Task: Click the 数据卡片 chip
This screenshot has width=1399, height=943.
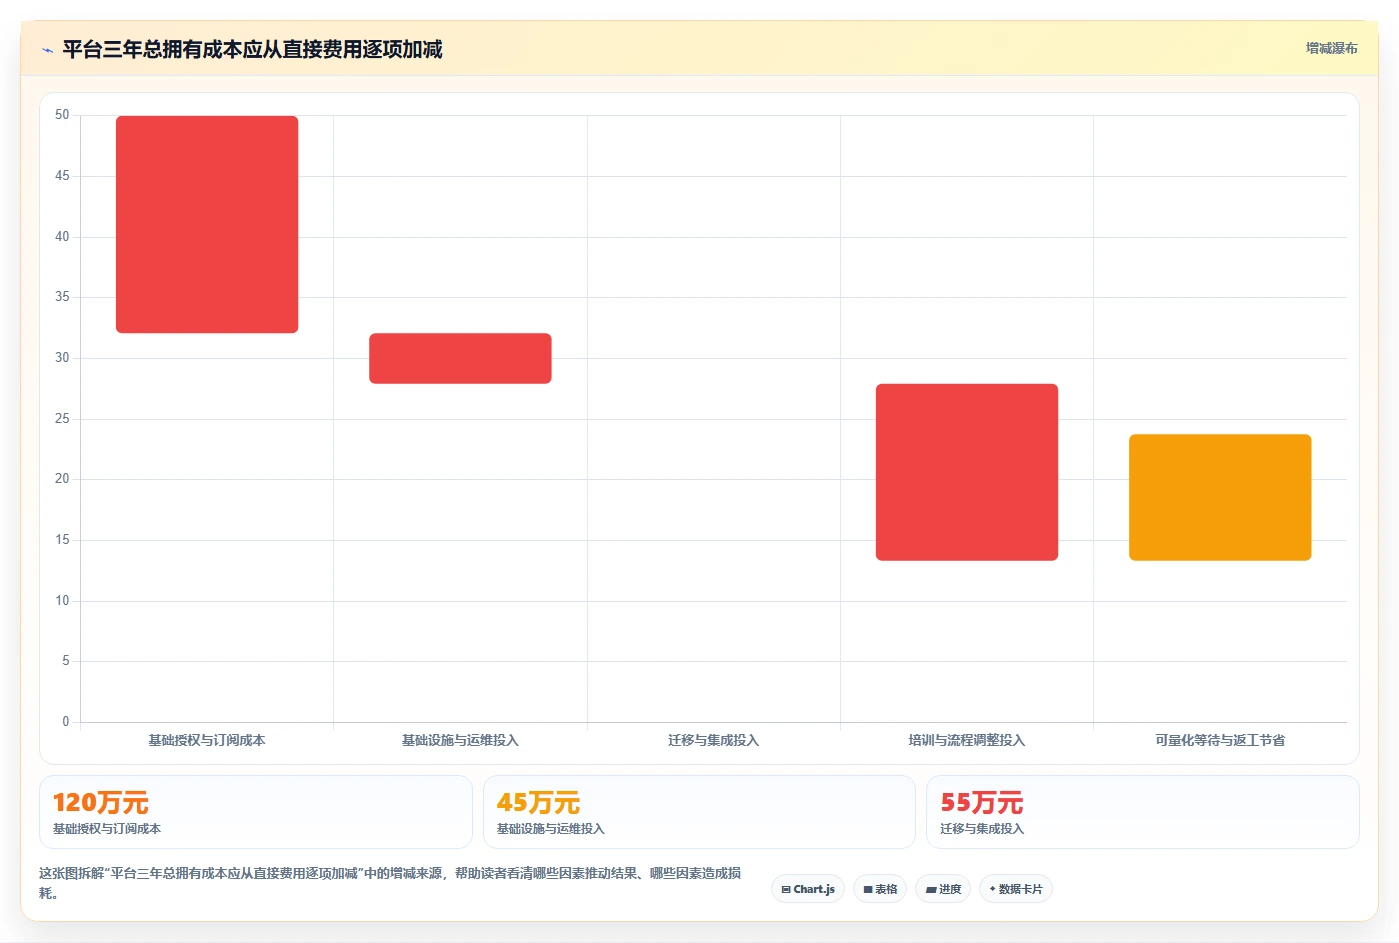Action: [1016, 889]
